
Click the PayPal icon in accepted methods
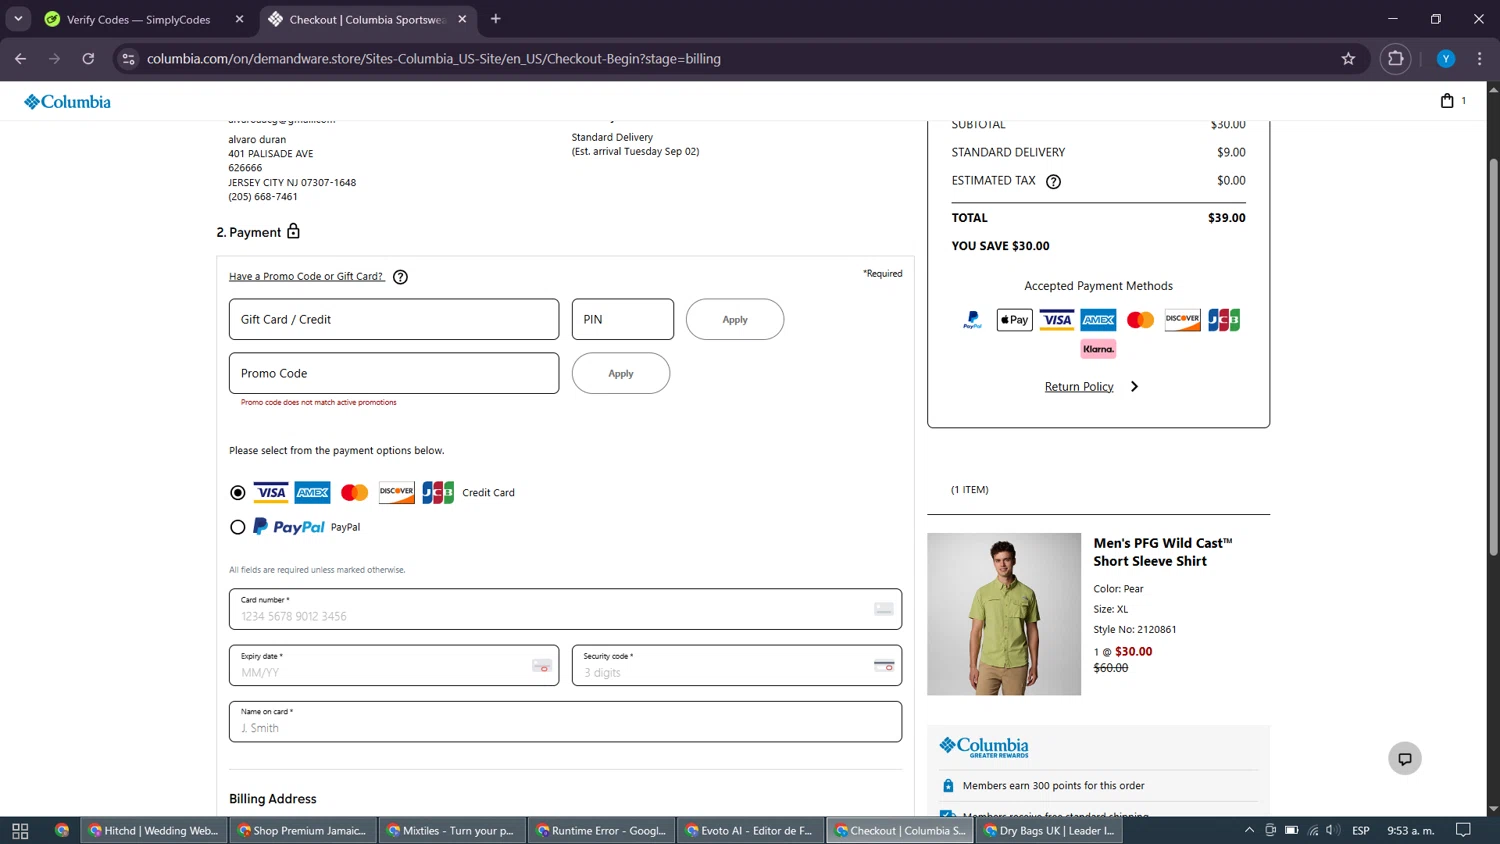pos(972,320)
